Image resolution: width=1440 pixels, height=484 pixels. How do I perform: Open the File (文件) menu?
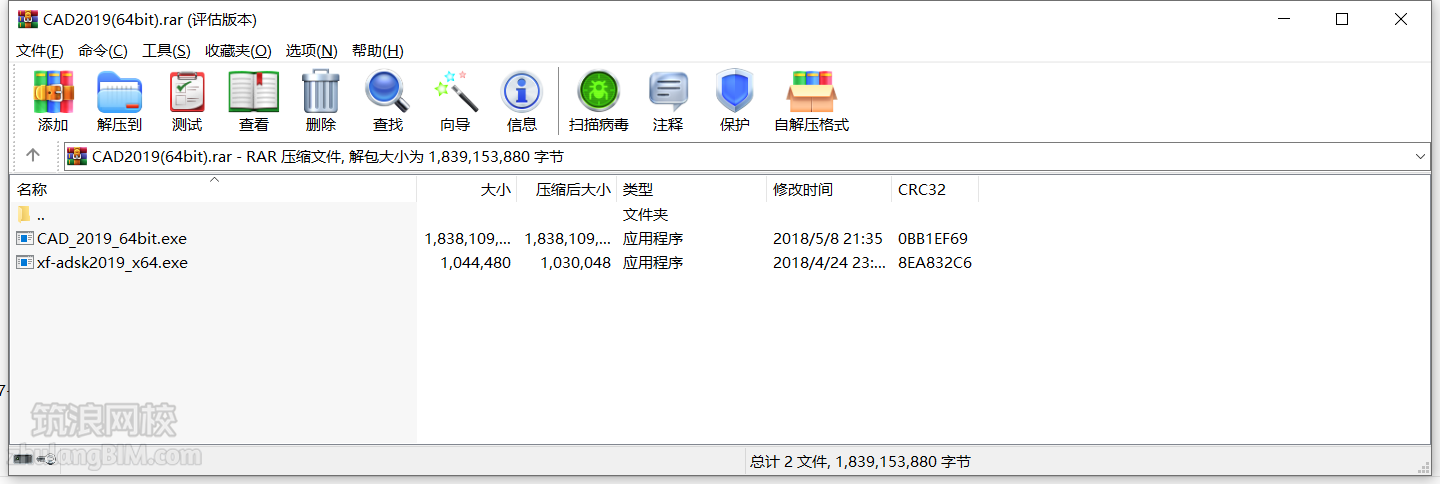click(x=40, y=50)
